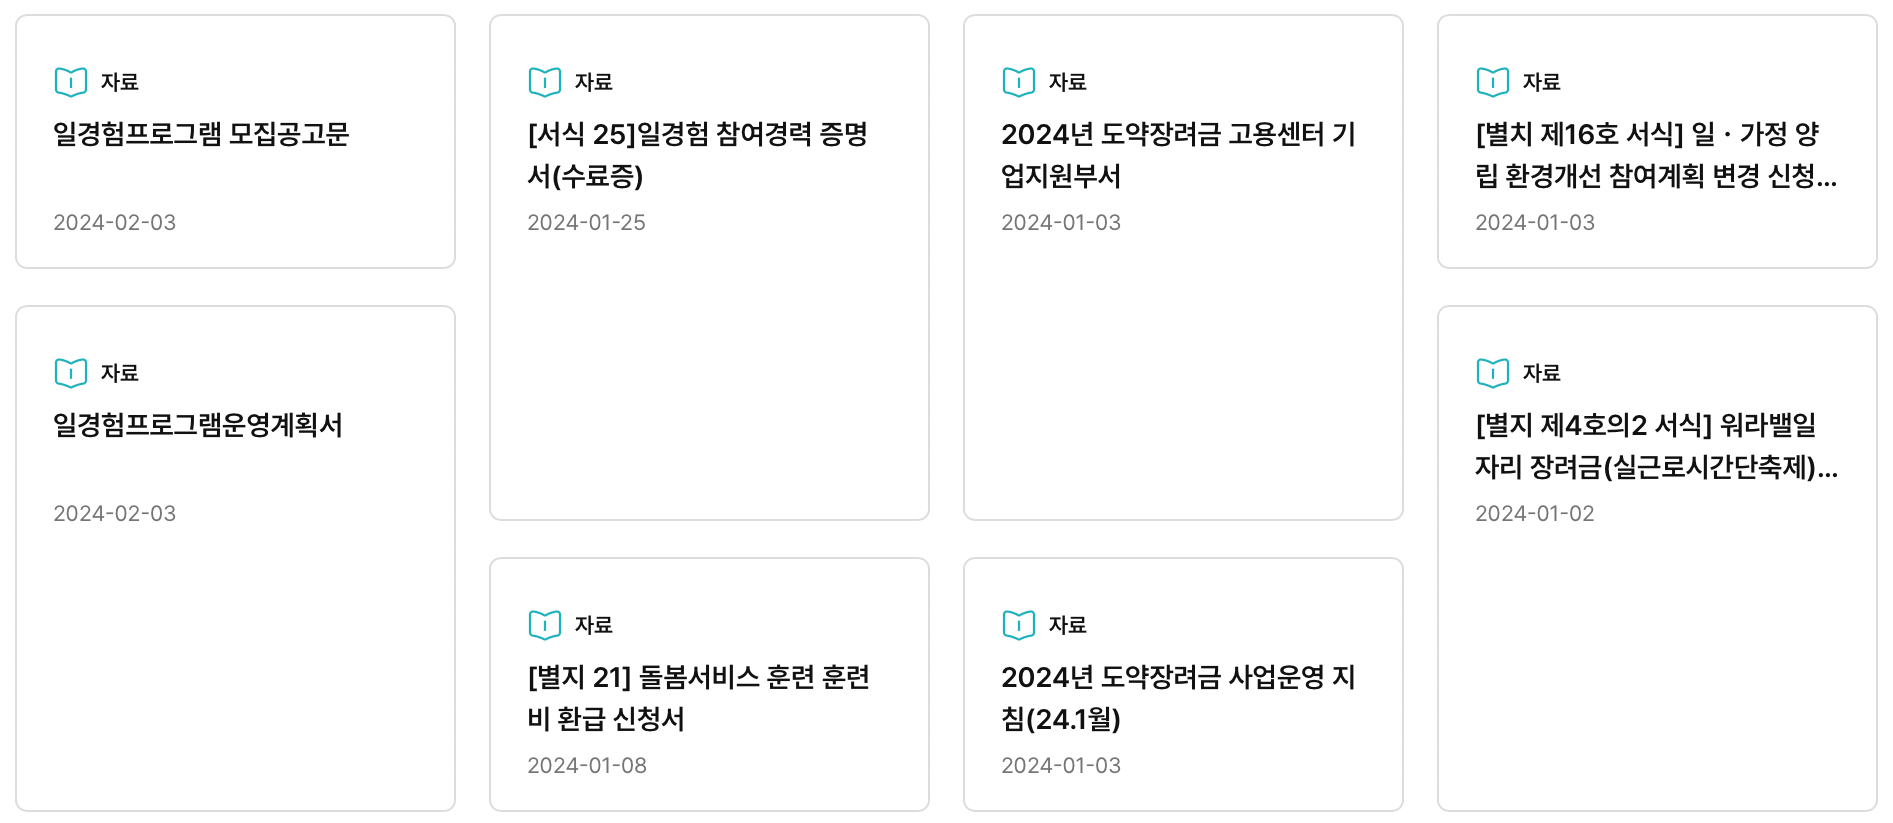Screen dimensions: 1893x823
Task: Select the book icon on [서식 25] card
Action: (544, 81)
